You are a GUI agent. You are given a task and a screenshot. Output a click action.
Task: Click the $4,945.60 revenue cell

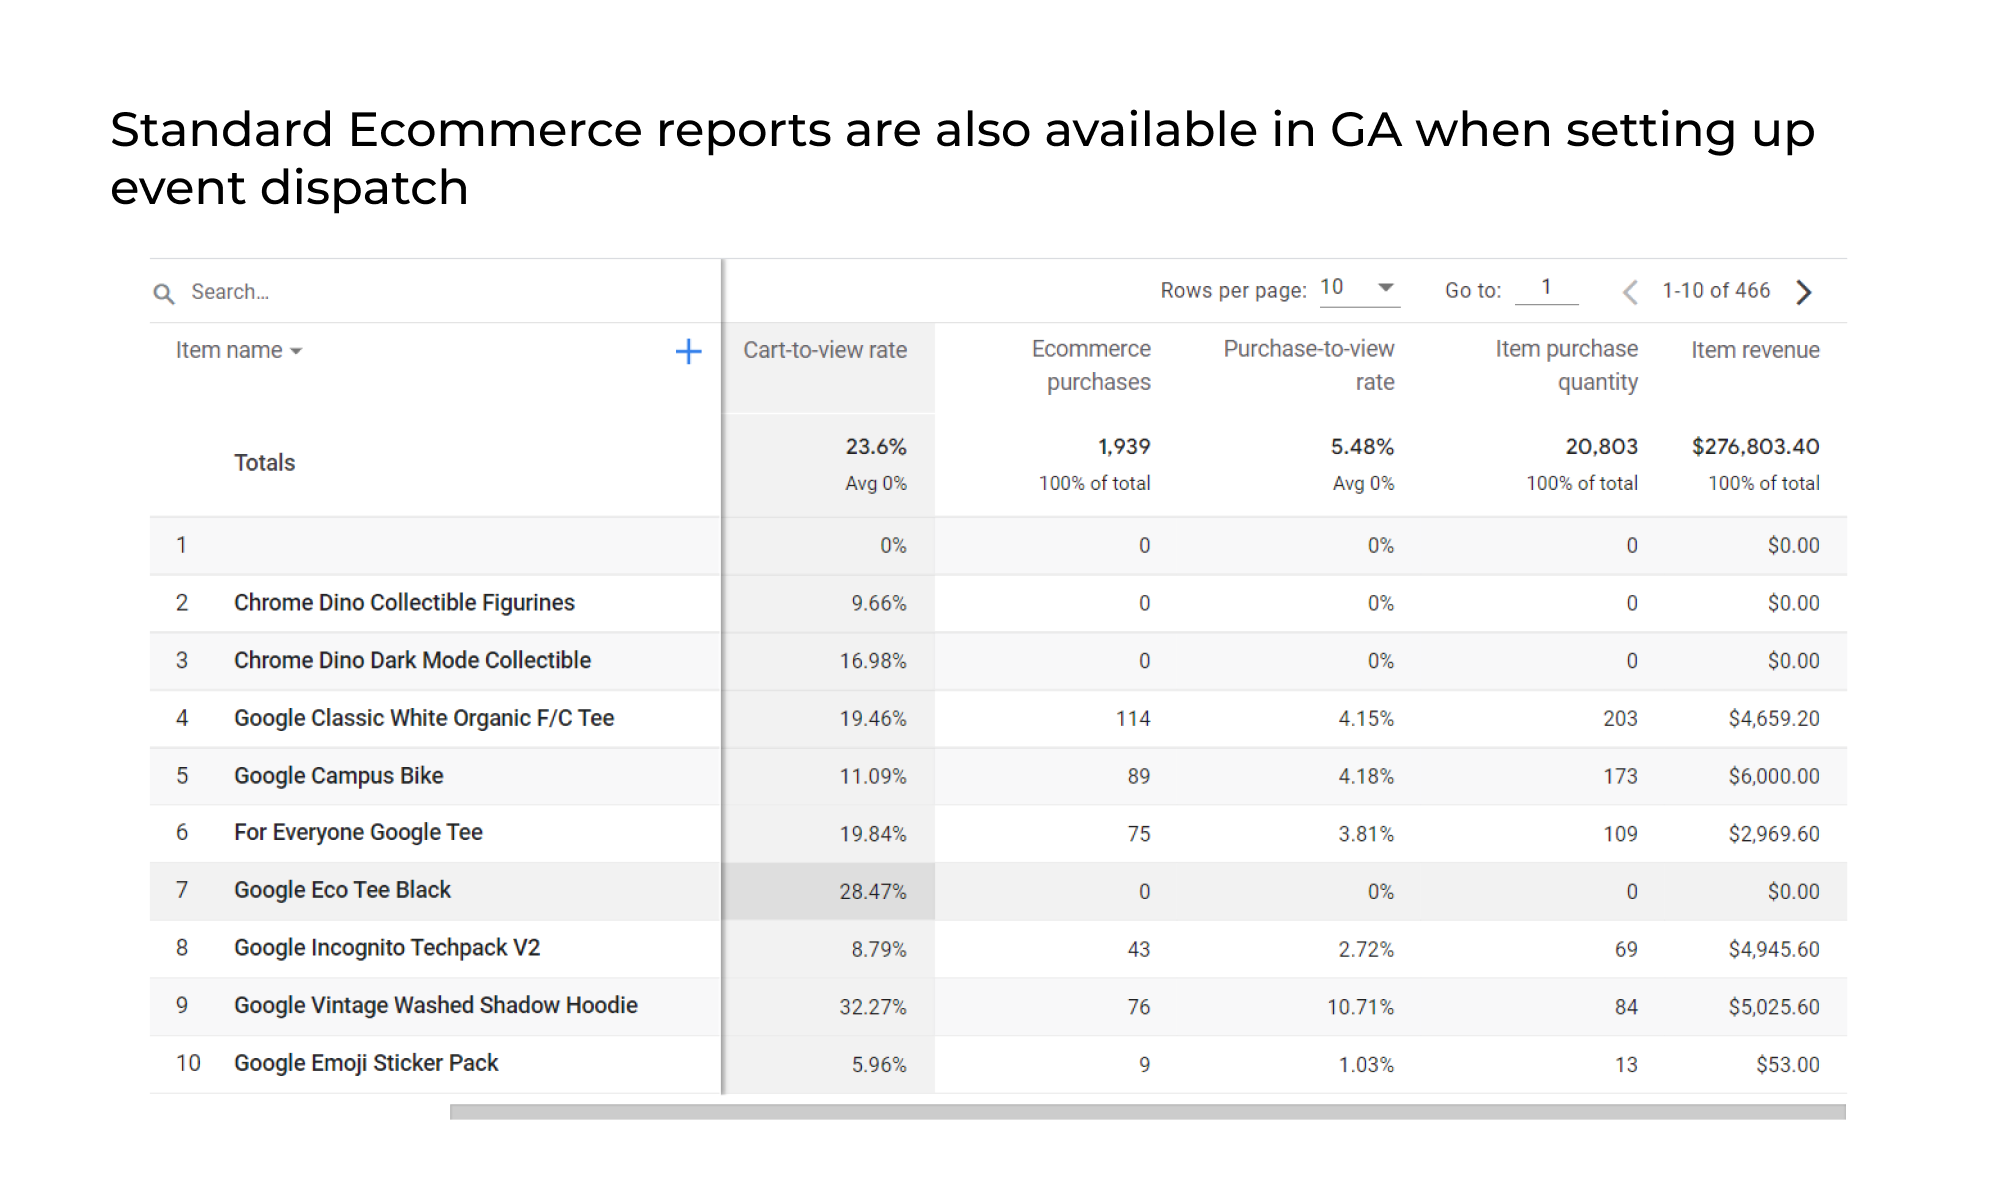tap(1774, 950)
